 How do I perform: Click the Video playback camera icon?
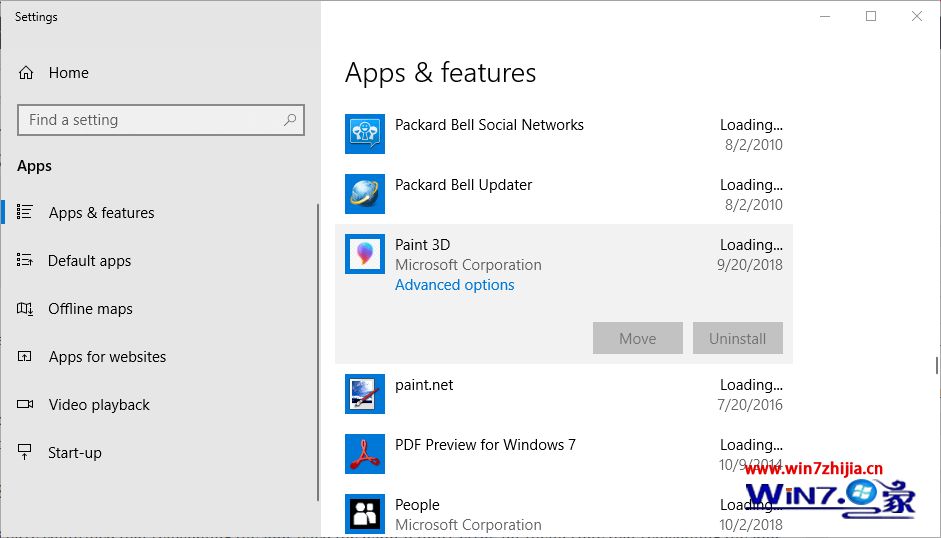25,404
